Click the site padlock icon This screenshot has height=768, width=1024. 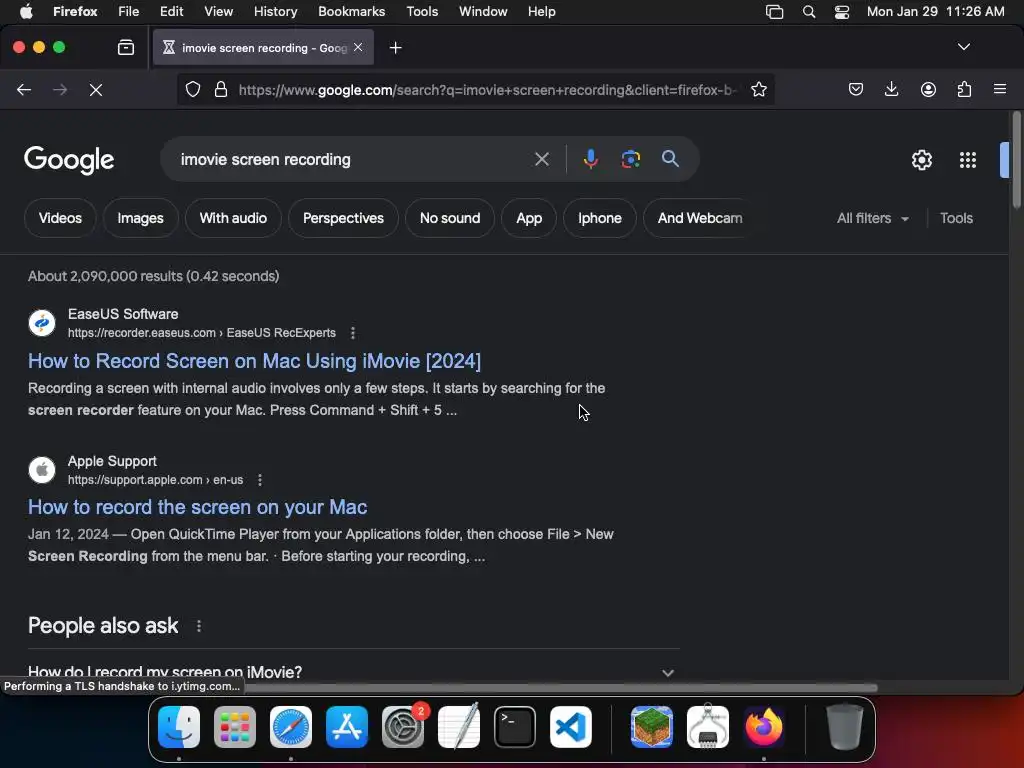tap(221, 89)
